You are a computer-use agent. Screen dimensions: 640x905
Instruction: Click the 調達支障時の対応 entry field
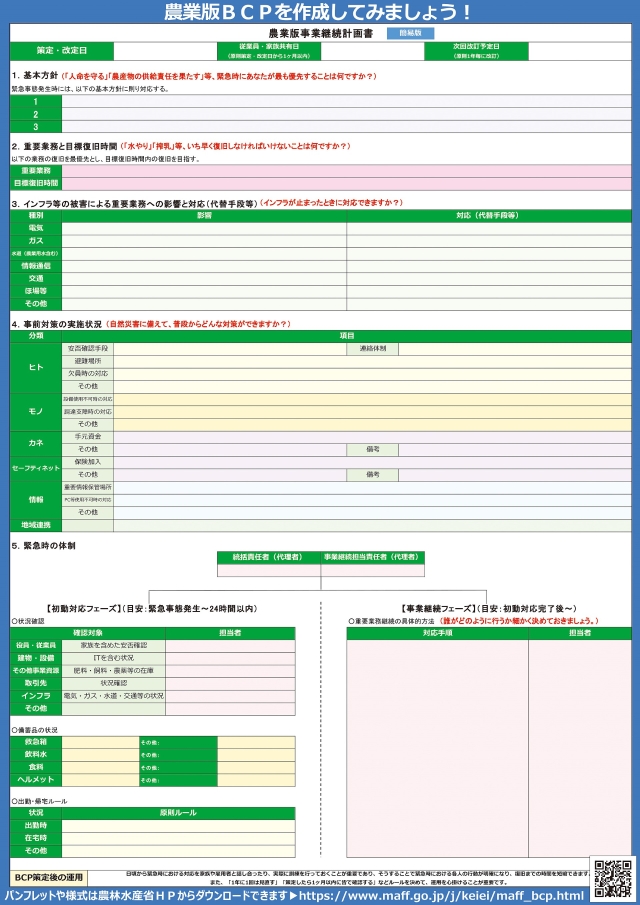coord(372,412)
